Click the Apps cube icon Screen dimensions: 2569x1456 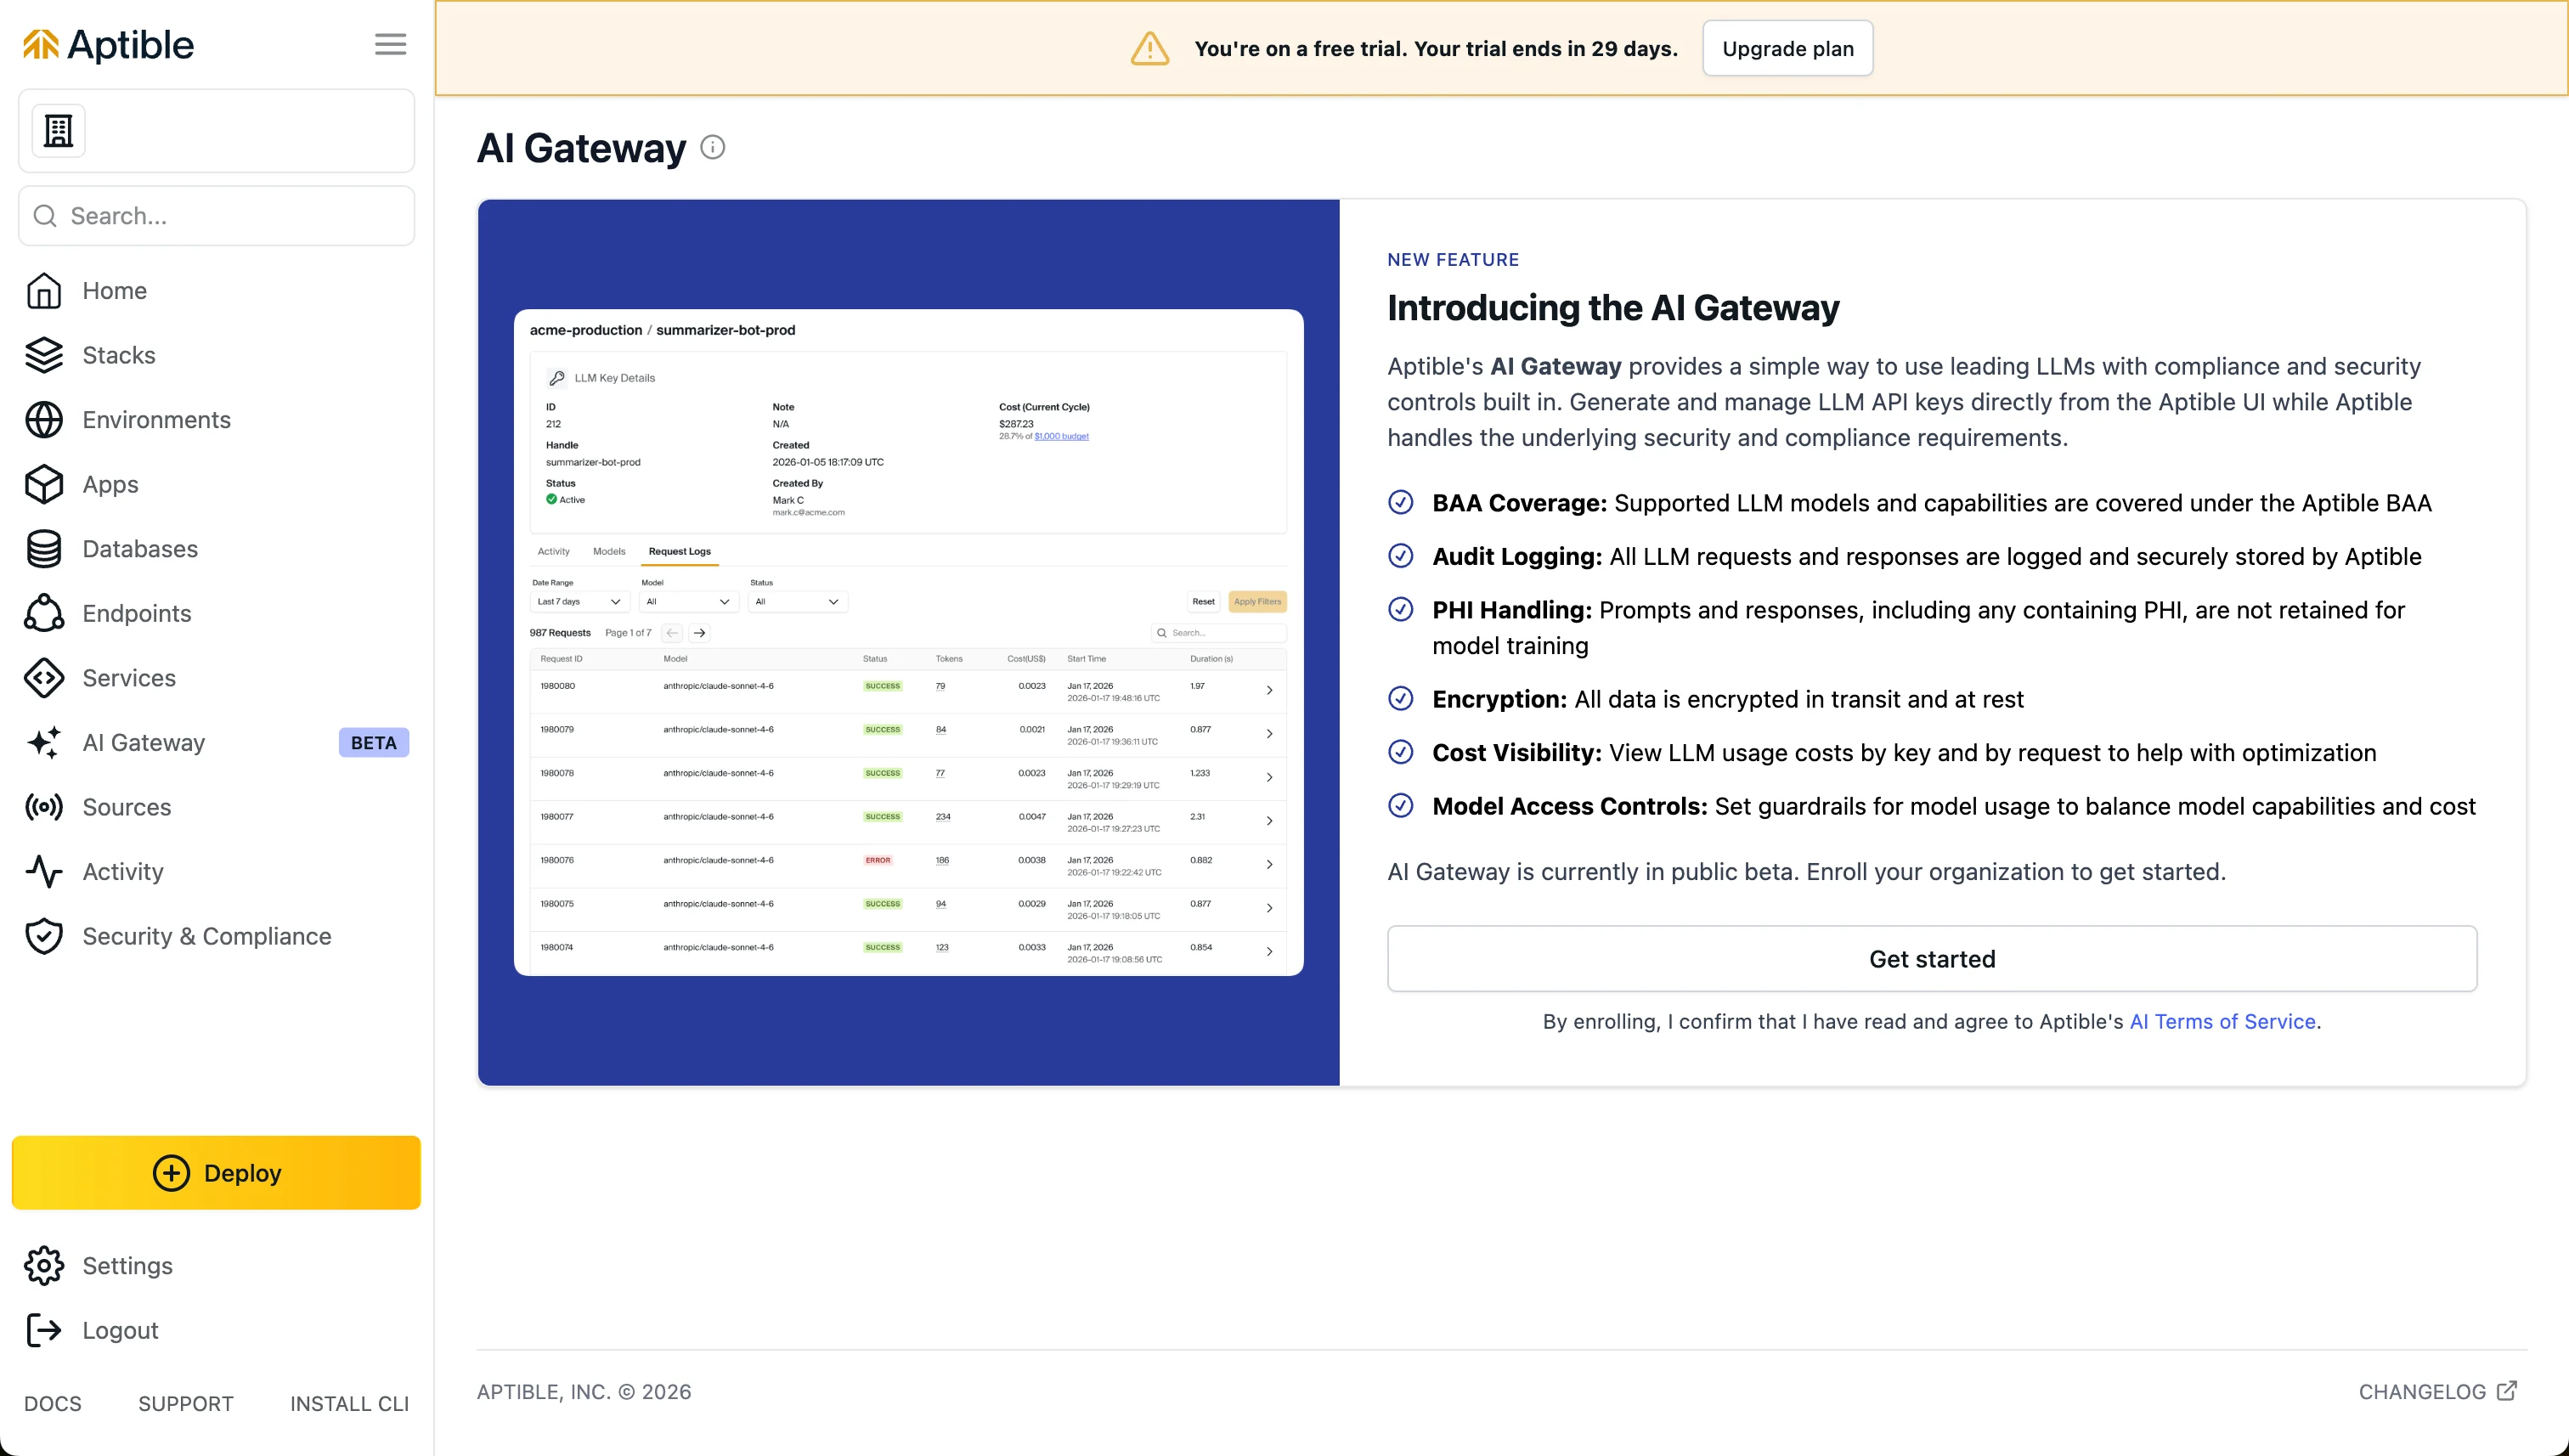[x=44, y=484]
